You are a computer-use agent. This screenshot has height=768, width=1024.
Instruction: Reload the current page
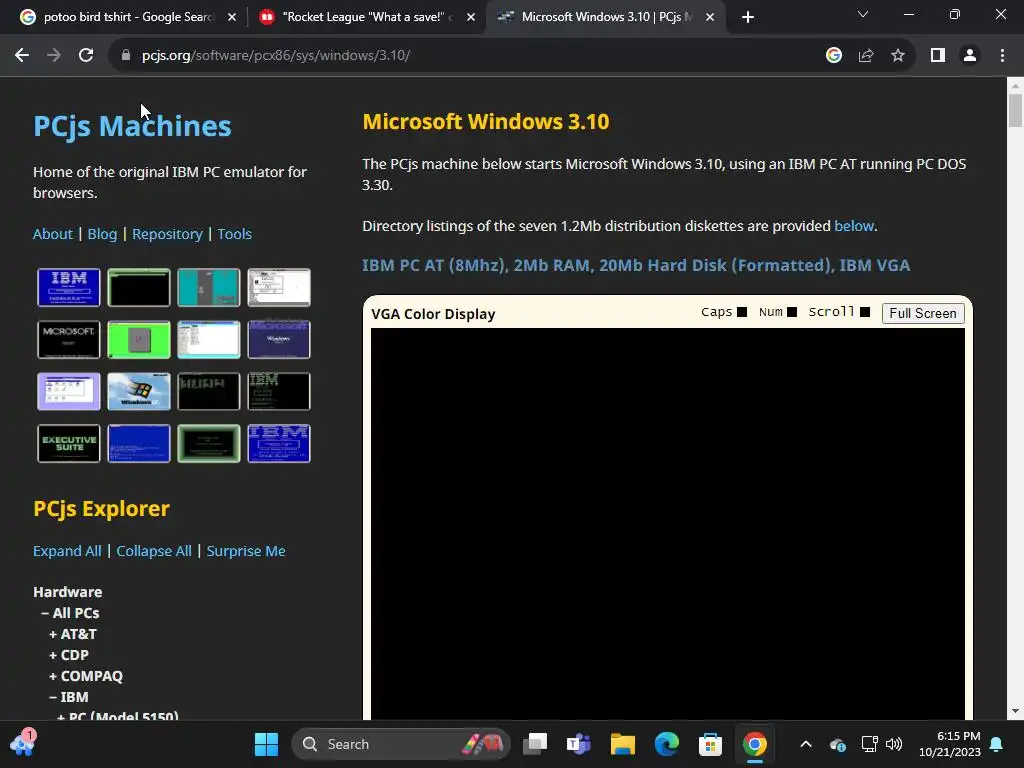[86, 56]
